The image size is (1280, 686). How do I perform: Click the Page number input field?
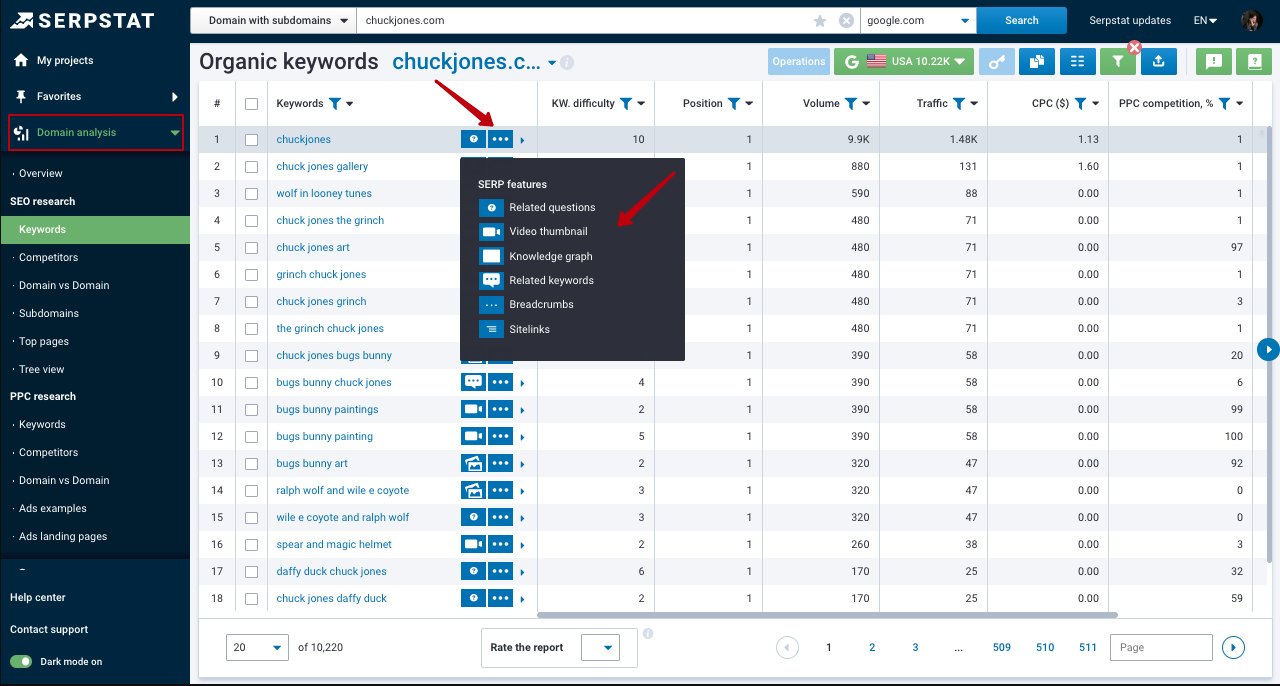[x=1160, y=647]
